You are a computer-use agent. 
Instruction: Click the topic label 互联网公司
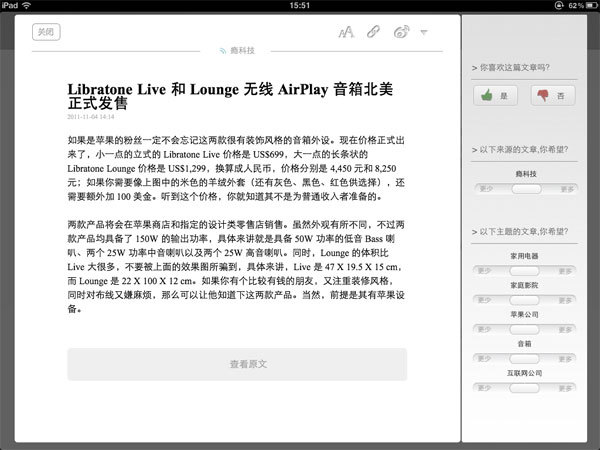tap(524, 373)
